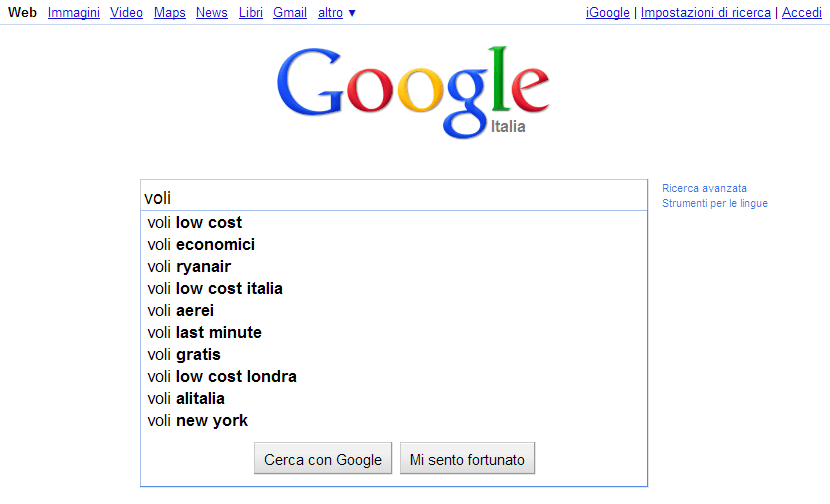Screen dimensions: 830x504
Task: Open the News link in top bar
Action: point(212,13)
